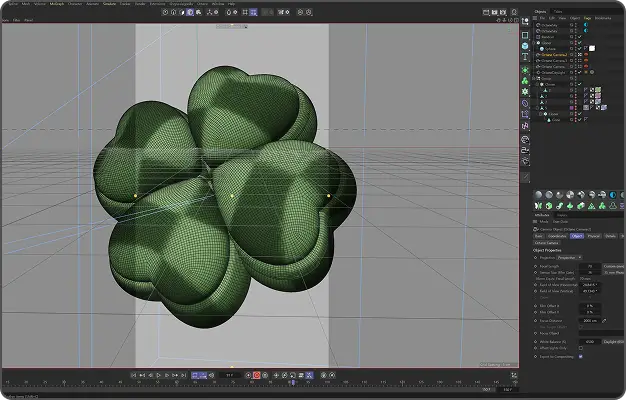Select the checkered sphere material thumbnail
626x400 pixels.
pyautogui.click(x=570, y=195)
